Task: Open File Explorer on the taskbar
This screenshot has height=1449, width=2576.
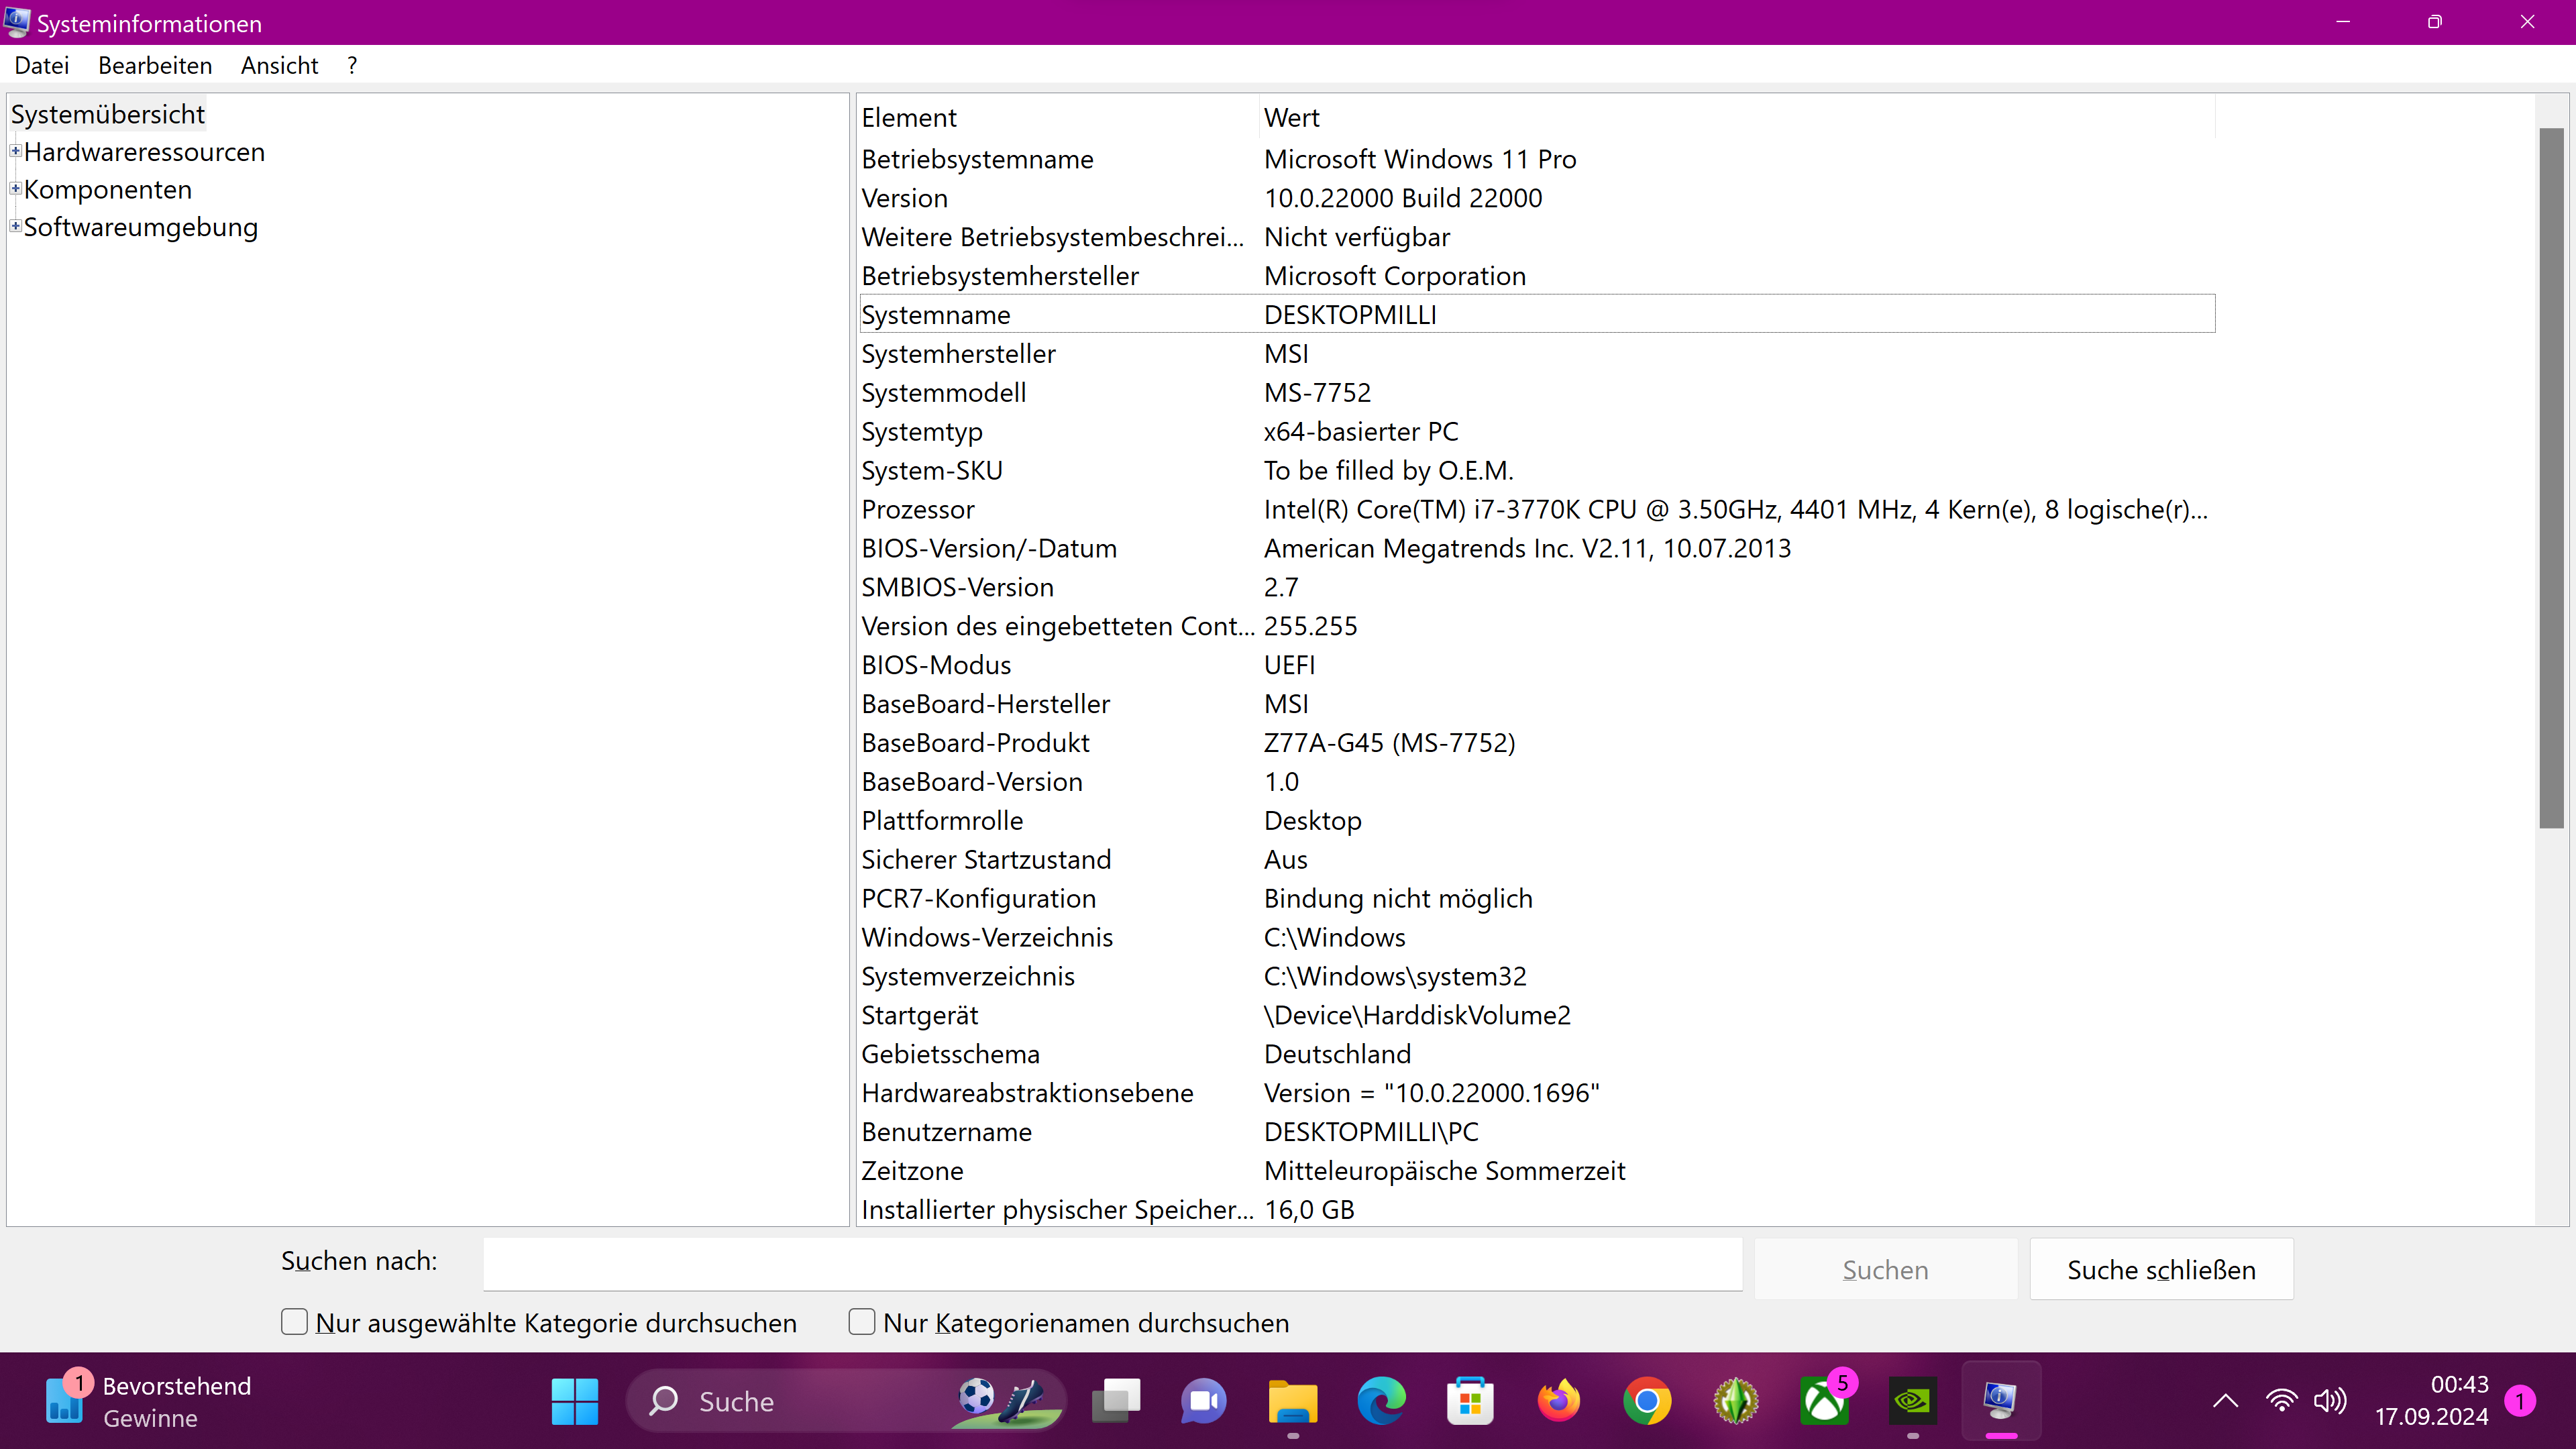Action: (1293, 1400)
